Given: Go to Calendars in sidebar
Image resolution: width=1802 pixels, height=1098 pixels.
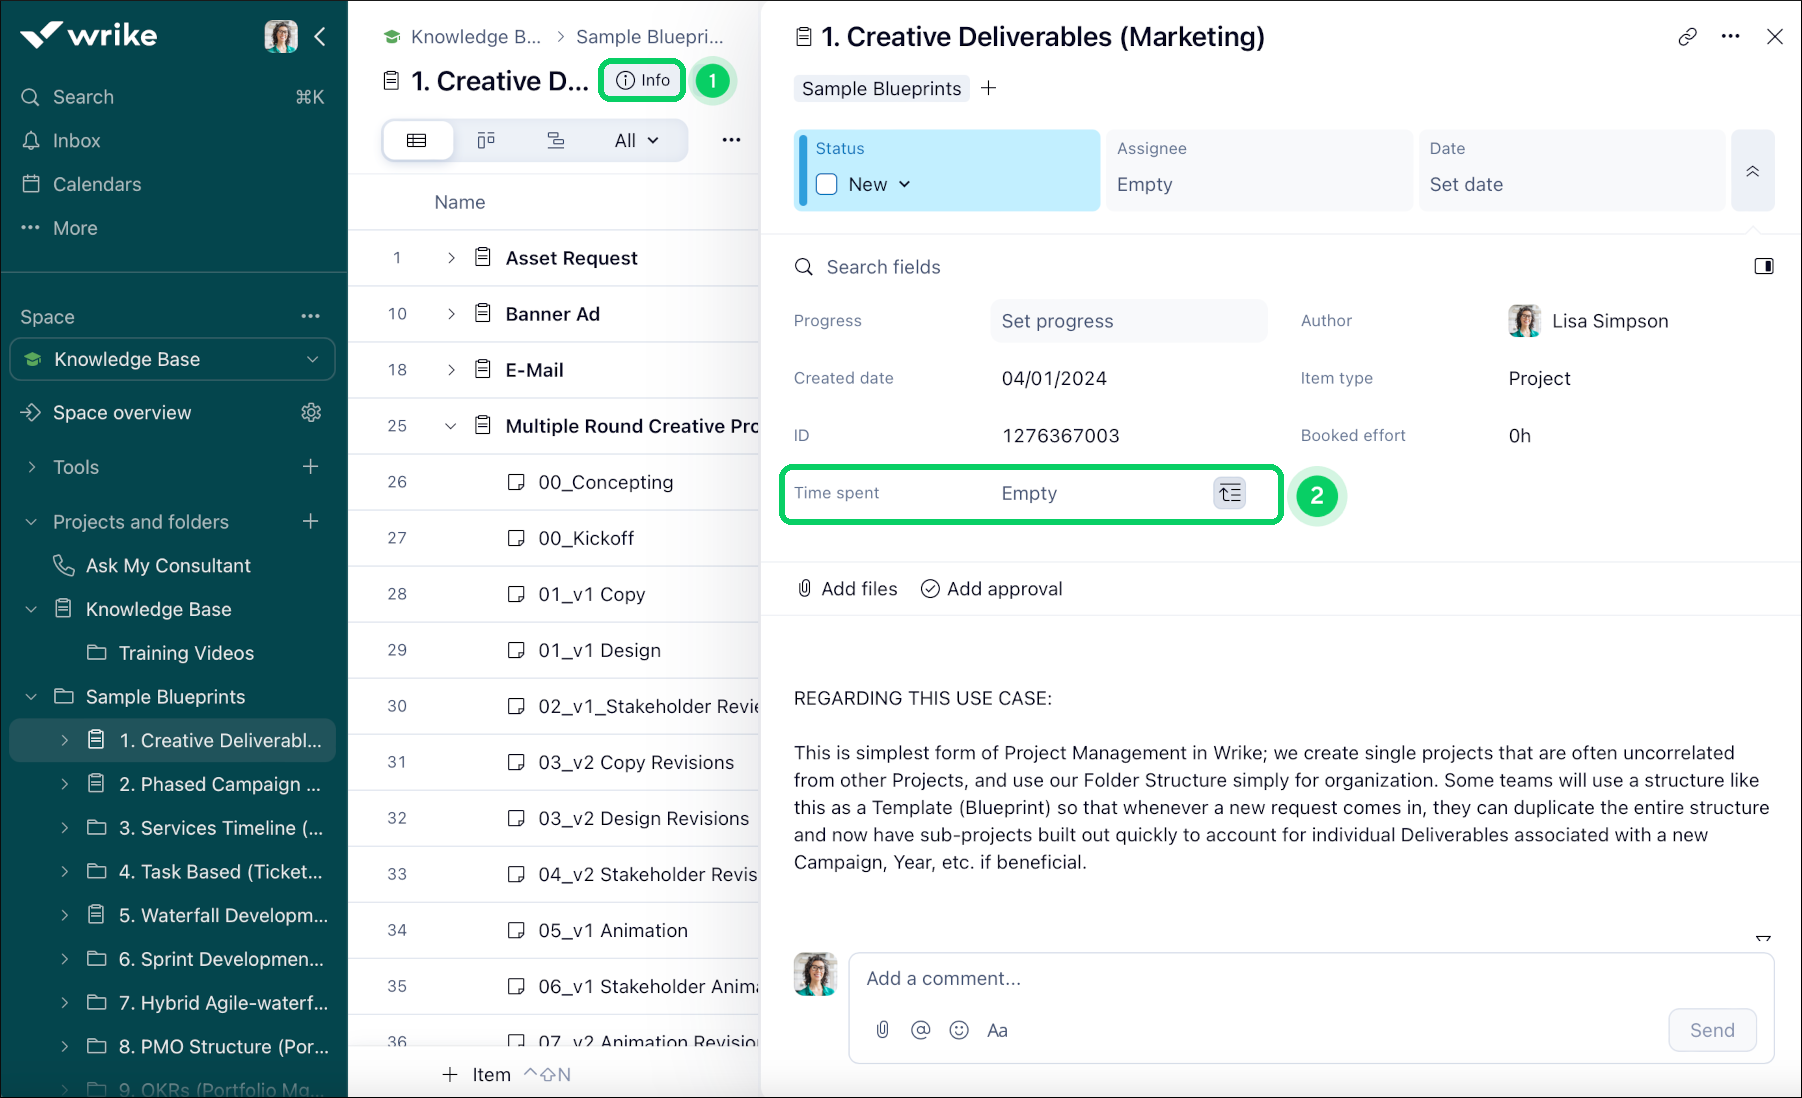Looking at the screenshot, I should pos(96,184).
